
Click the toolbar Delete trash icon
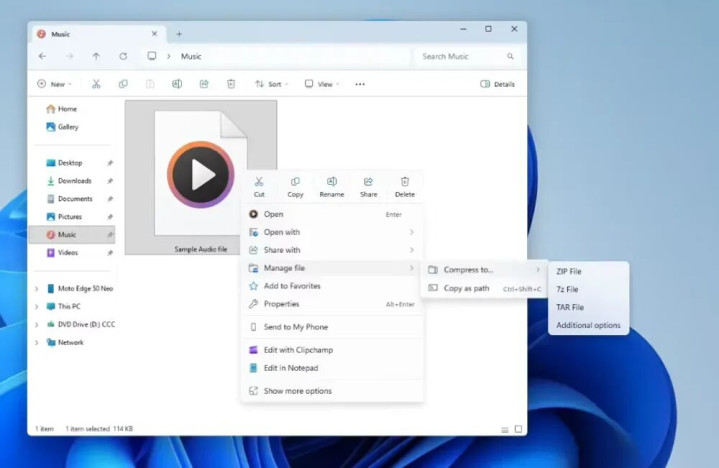click(x=231, y=84)
